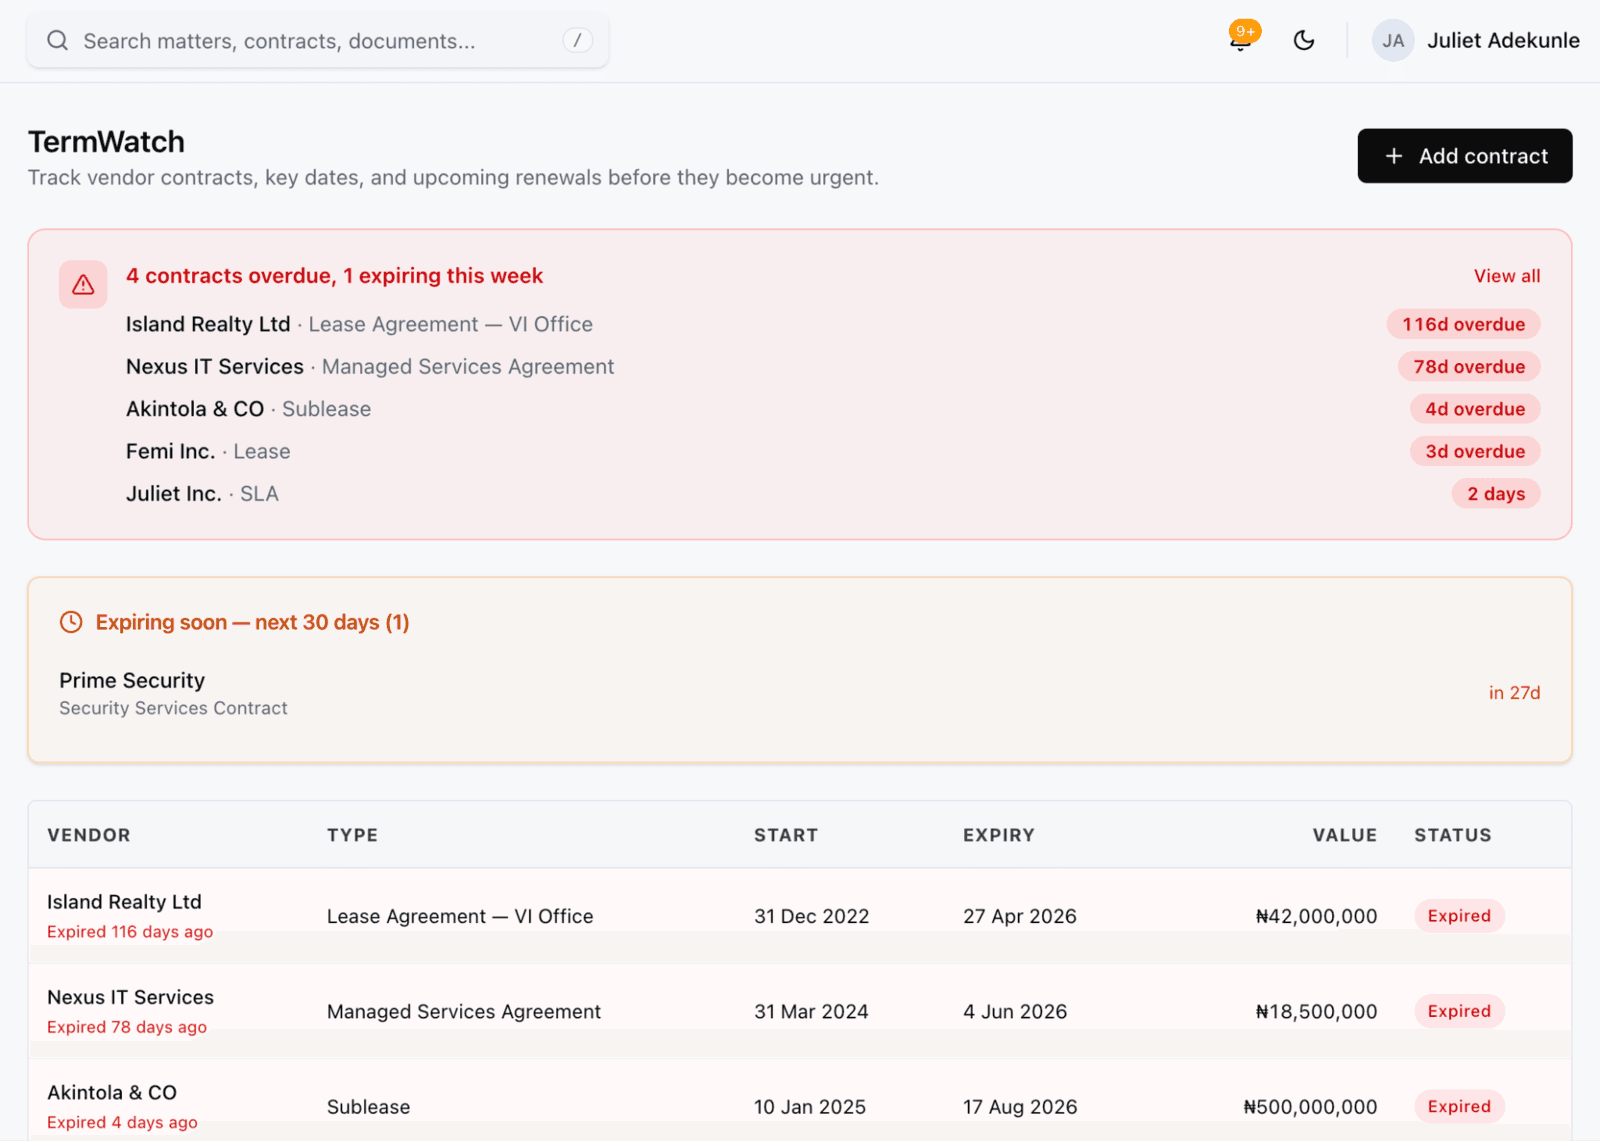The width and height of the screenshot is (1600, 1141).
Task: Focus the search matters, contracts, documents field
Action: click(317, 40)
